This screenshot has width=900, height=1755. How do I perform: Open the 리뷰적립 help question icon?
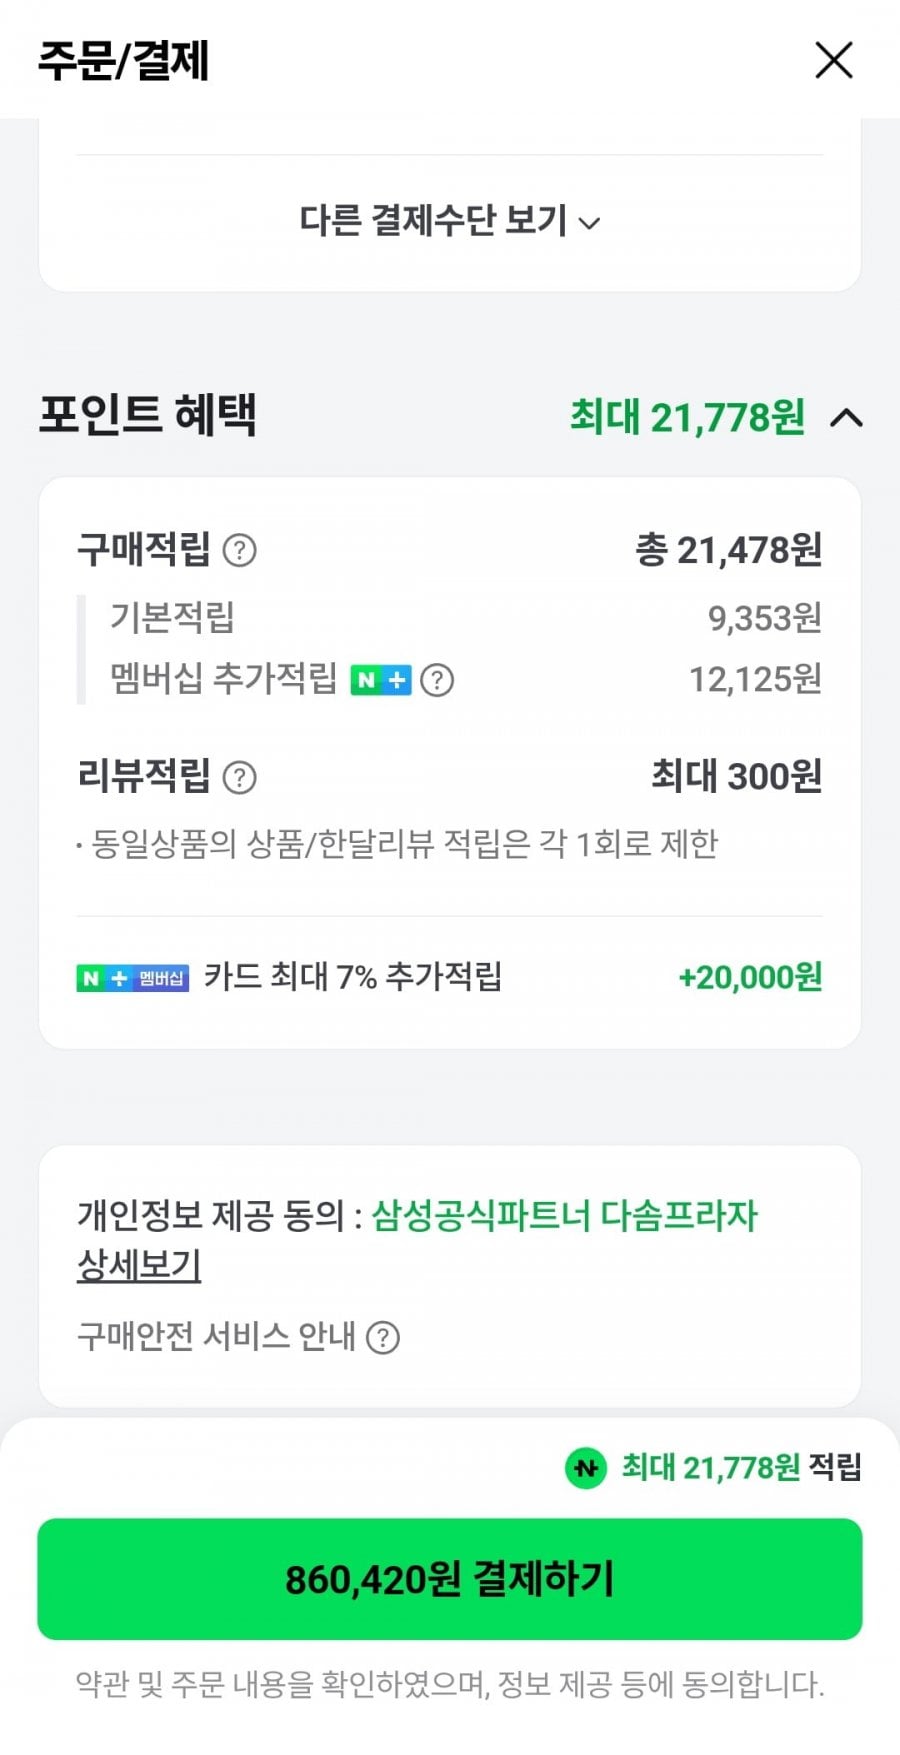click(x=239, y=777)
